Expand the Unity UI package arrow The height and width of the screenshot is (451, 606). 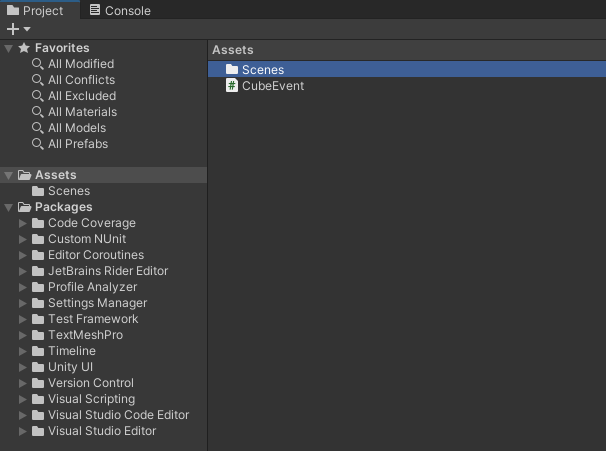pyautogui.click(x=24, y=367)
